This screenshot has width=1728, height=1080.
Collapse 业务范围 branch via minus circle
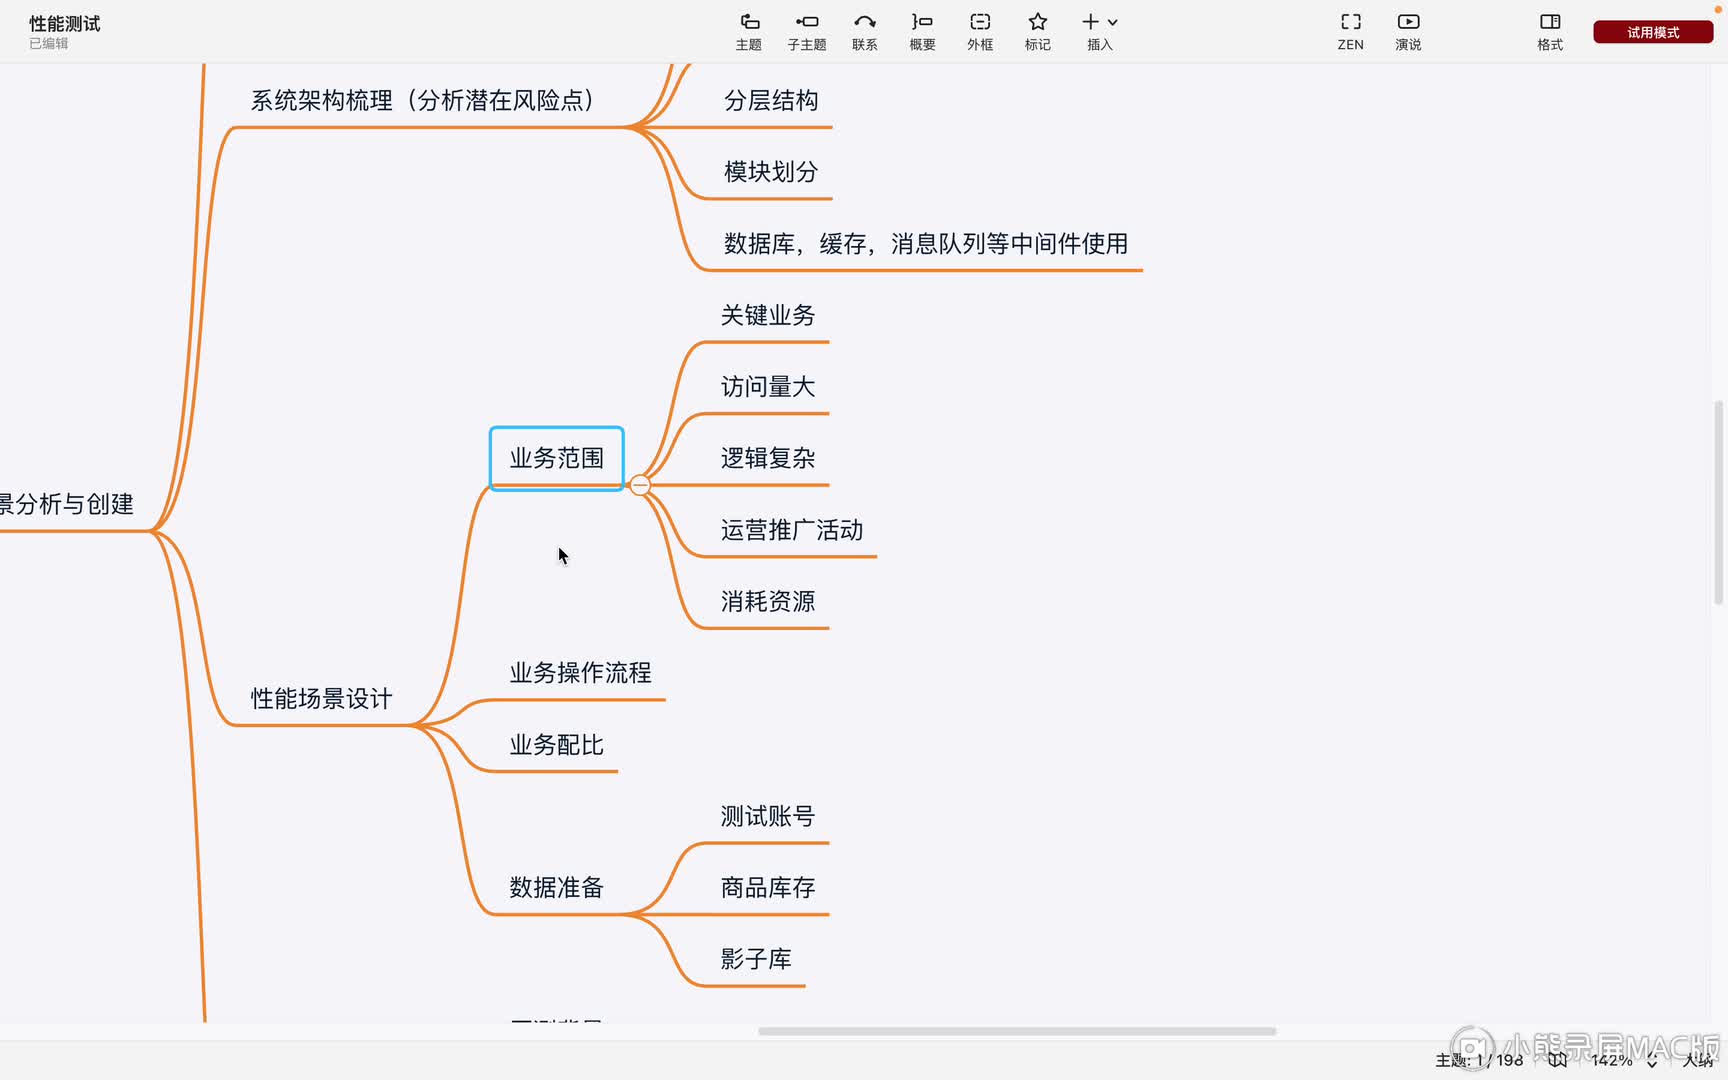[640, 486]
